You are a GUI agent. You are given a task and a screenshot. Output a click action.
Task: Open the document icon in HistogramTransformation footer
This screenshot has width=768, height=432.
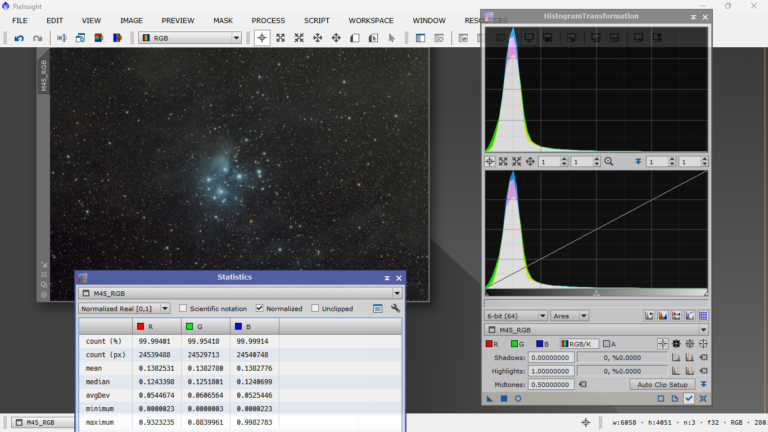click(675, 399)
